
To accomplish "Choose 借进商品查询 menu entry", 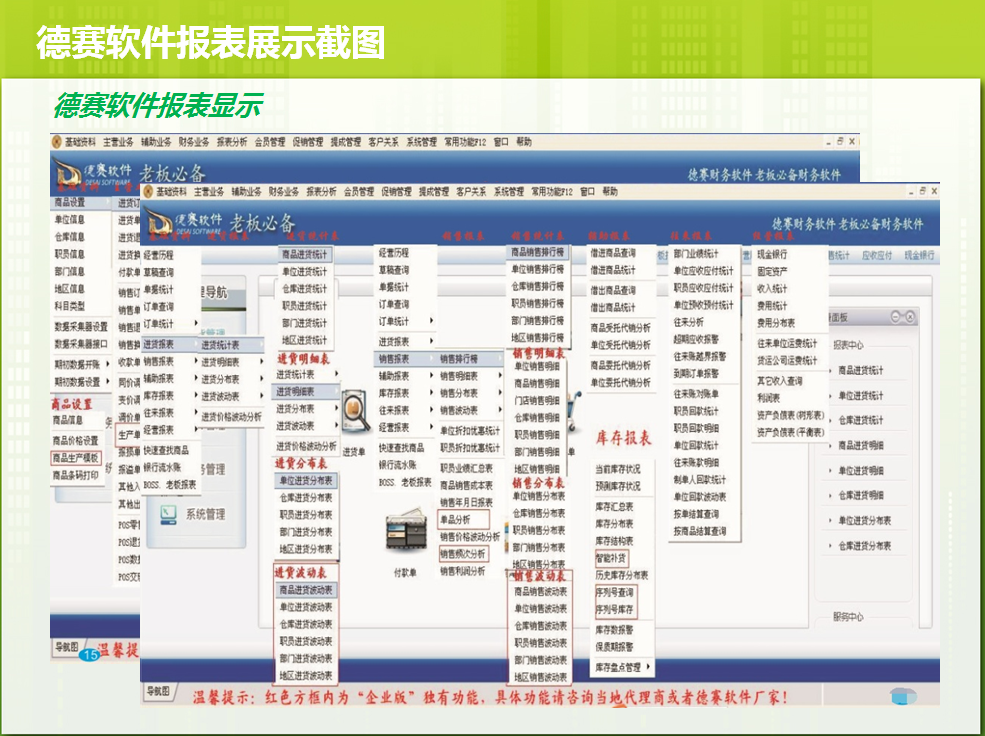I will click(613, 253).
